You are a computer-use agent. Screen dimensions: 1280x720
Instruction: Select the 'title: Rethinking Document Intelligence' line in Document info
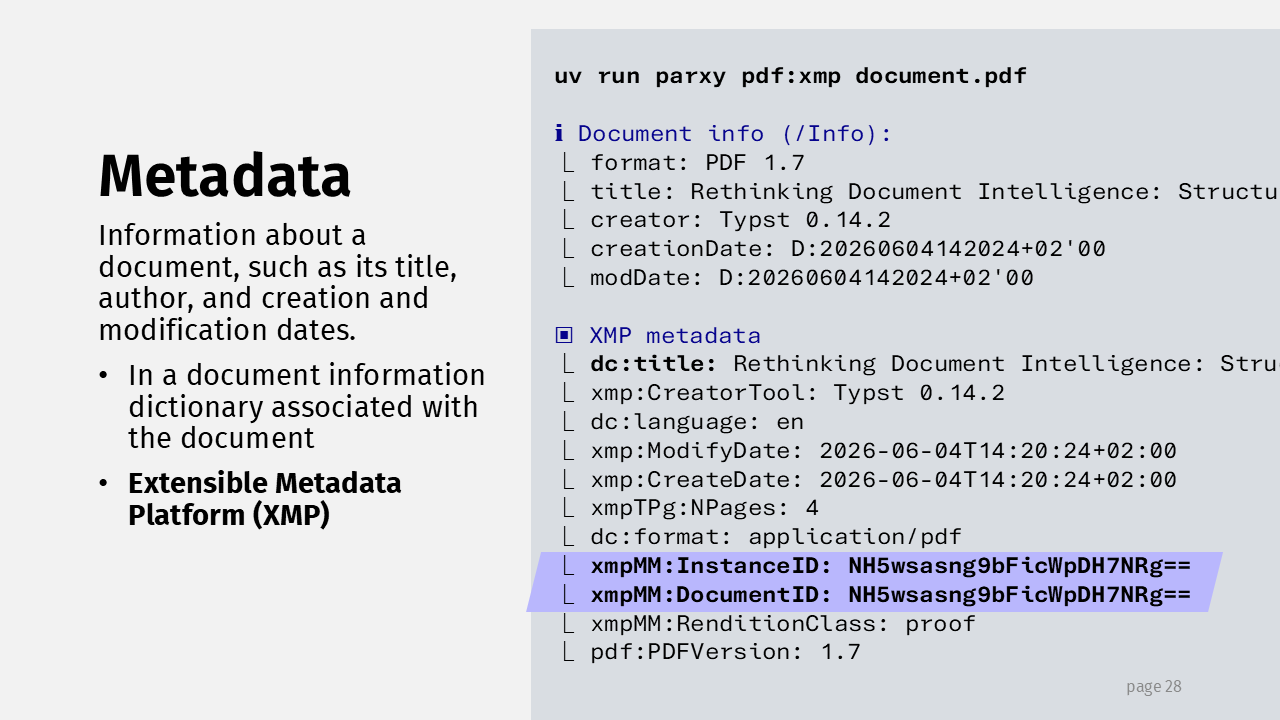[x=921, y=192]
